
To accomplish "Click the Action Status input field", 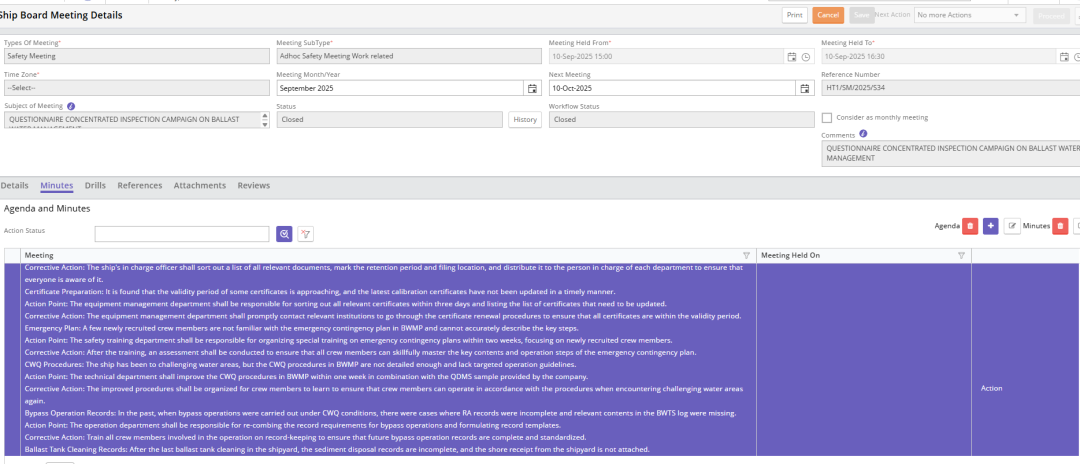I will (182, 234).
